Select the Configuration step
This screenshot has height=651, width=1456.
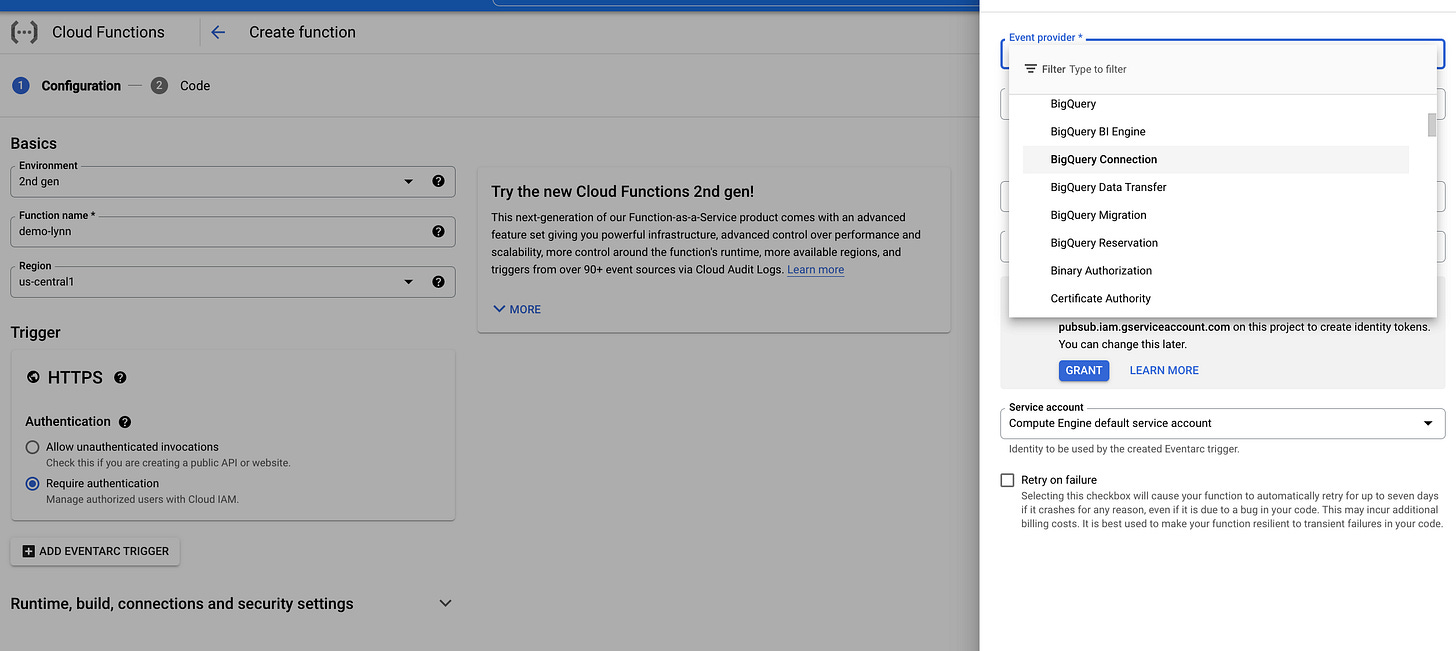click(66, 86)
